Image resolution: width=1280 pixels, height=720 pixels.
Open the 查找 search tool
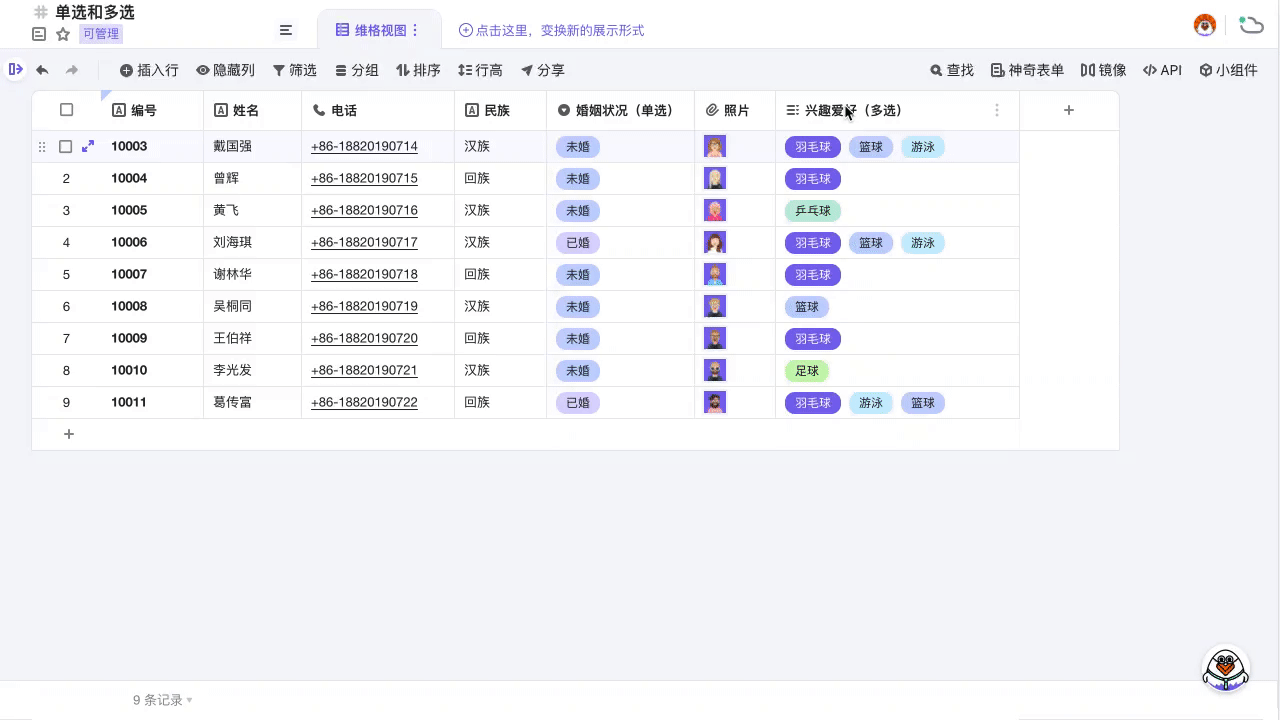pos(950,70)
